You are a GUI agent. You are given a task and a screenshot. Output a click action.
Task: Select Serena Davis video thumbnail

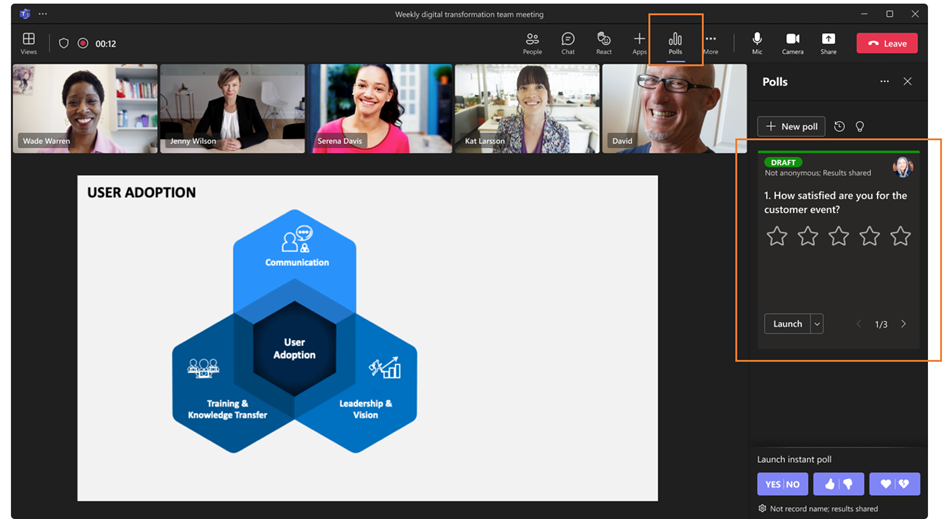pos(380,109)
